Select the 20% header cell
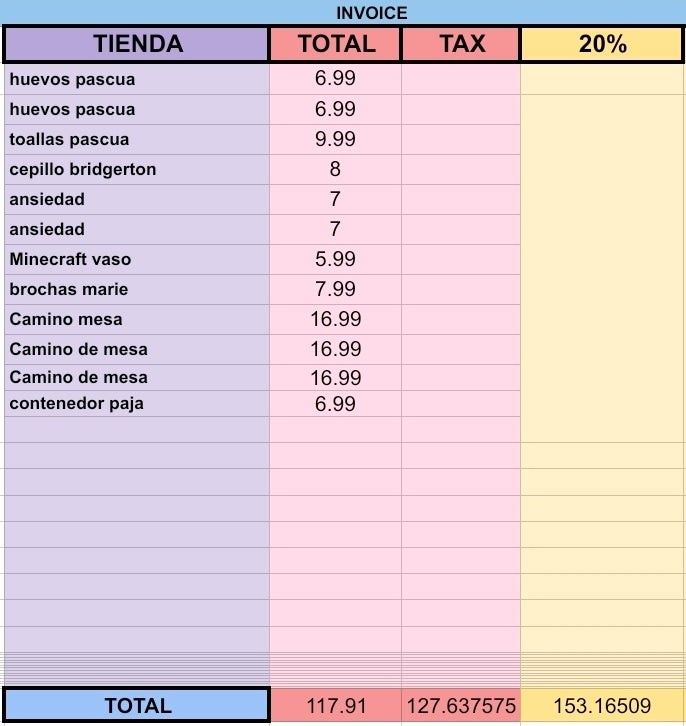This screenshot has width=686, height=726. [x=602, y=44]
